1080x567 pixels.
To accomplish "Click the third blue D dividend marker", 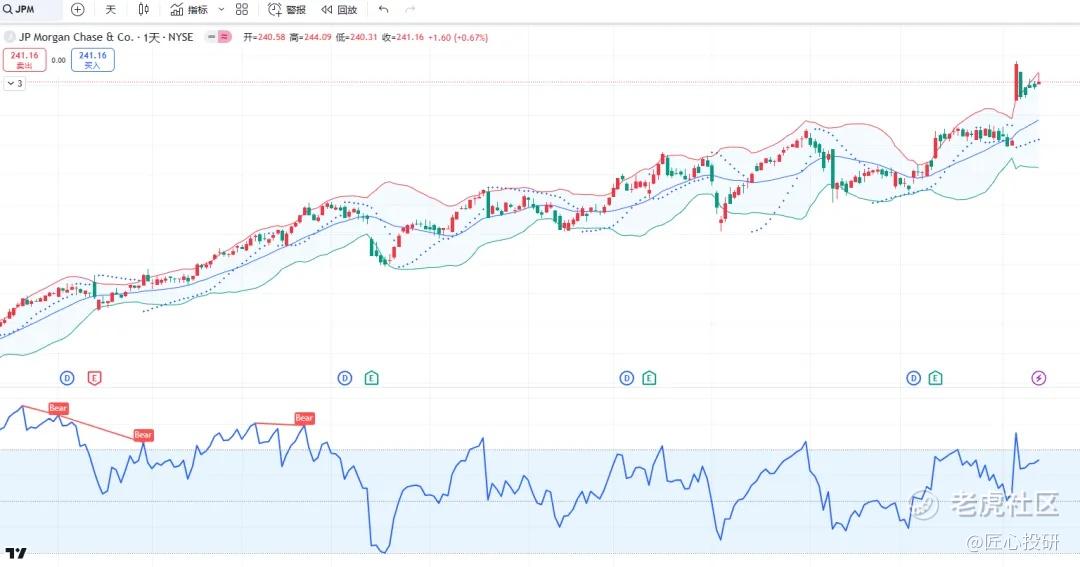I will [626, 378].
